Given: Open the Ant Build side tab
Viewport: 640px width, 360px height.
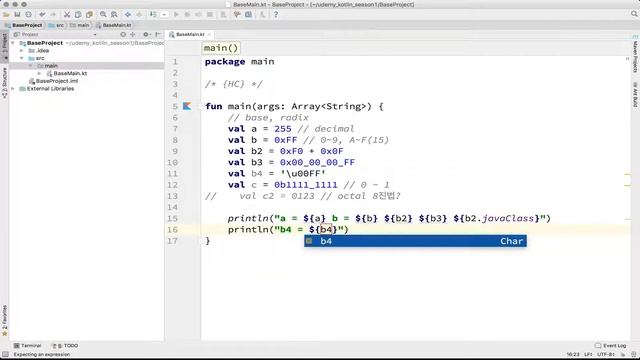Looking at the screenshot, I should click(635, 94).
